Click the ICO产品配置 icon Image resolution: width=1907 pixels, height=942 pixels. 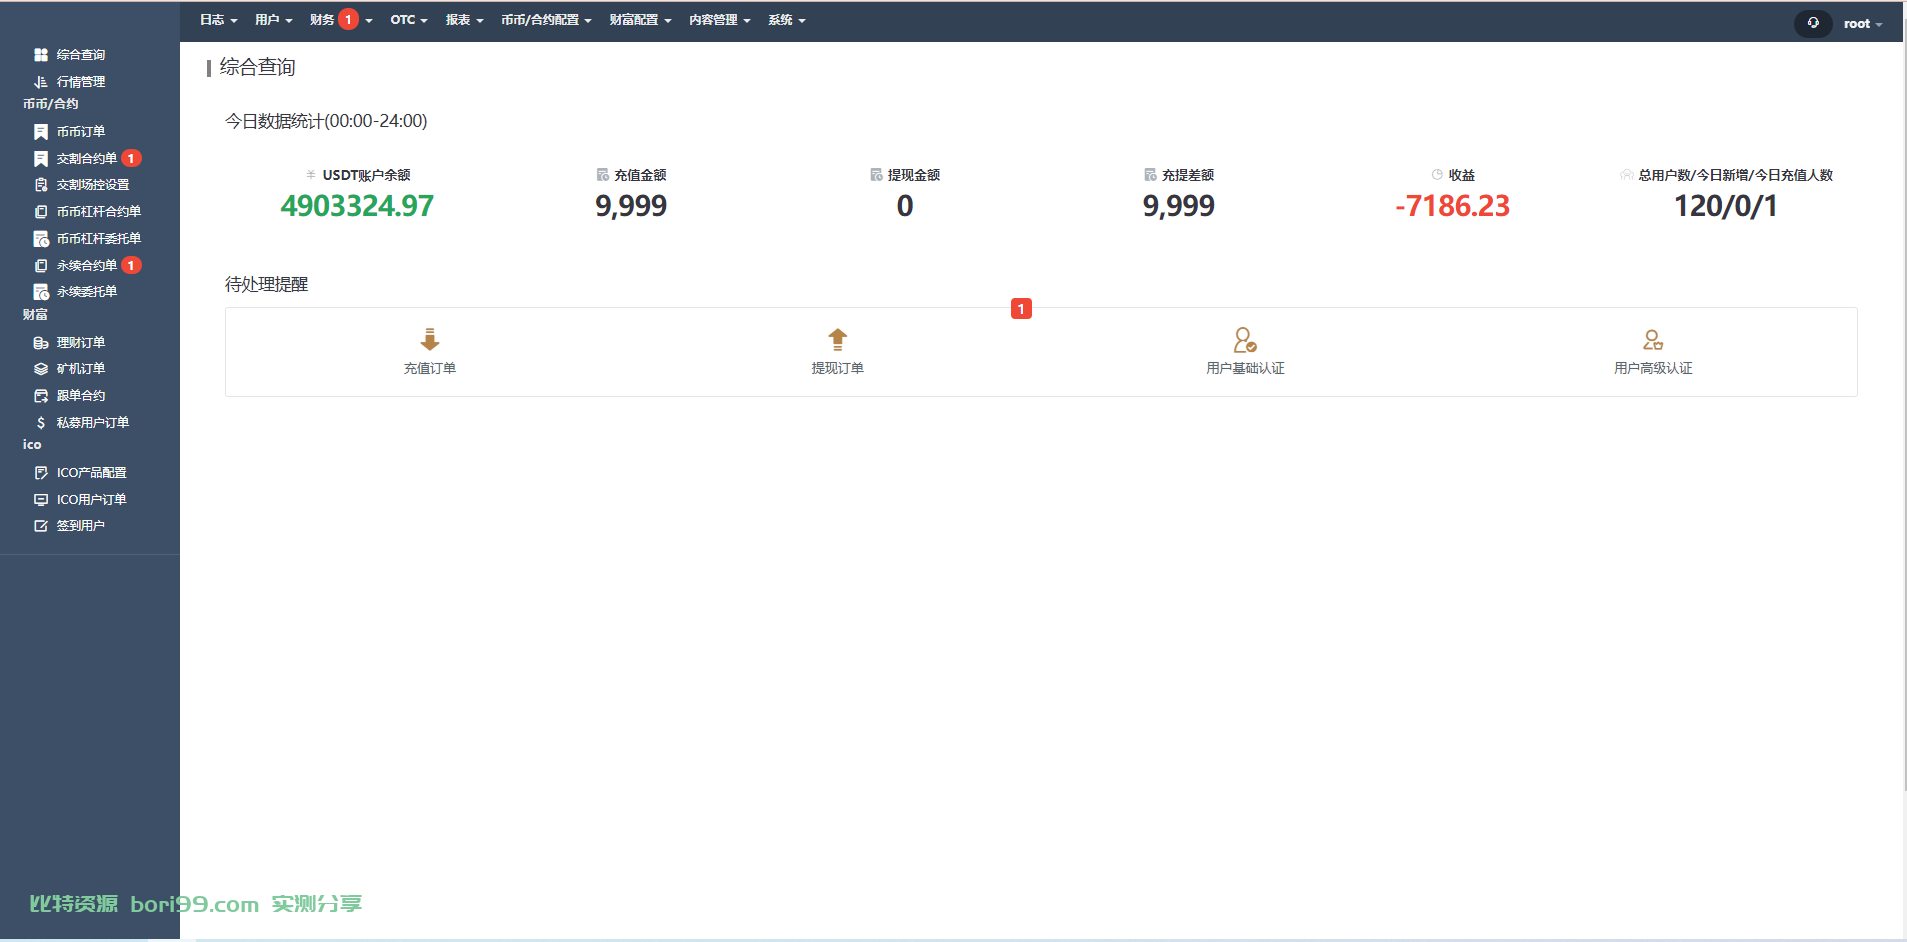coord(41,473)
